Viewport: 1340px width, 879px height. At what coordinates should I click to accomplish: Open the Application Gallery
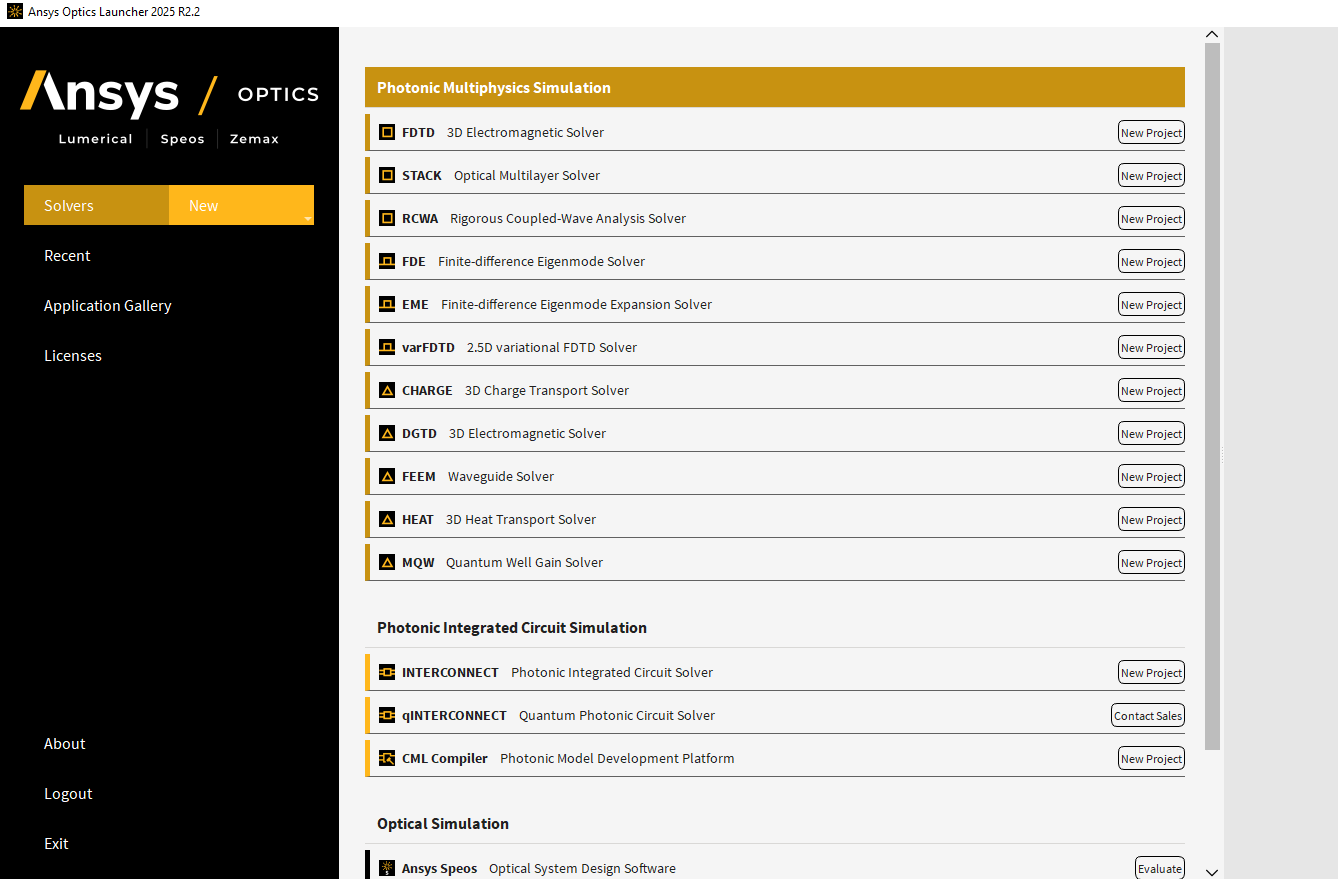point(108,306)
